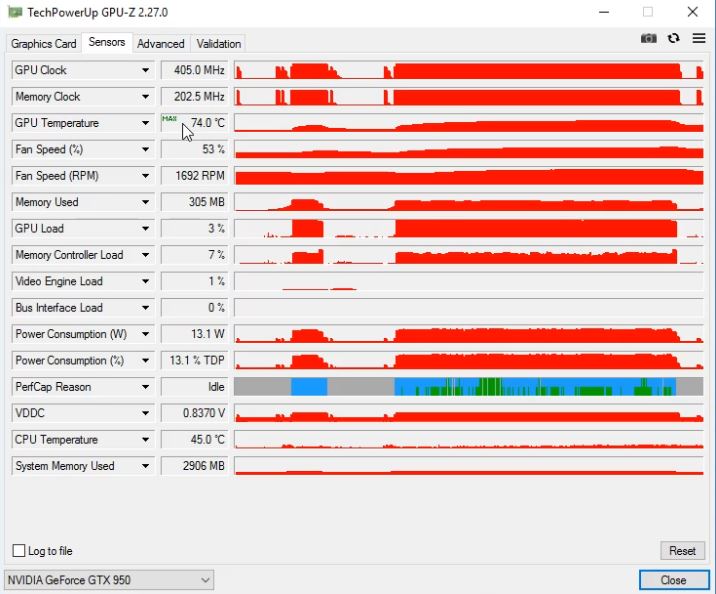Click the PerfCap Reason color bar
This screenshot has height=594, width=716.
coord(469,387)
